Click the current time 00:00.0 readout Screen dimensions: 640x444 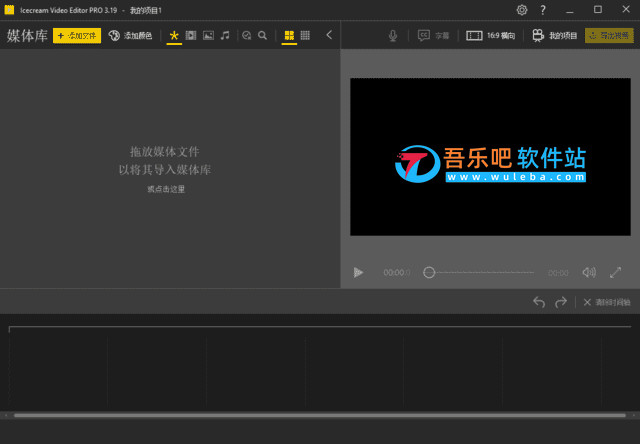click(396, 272)
